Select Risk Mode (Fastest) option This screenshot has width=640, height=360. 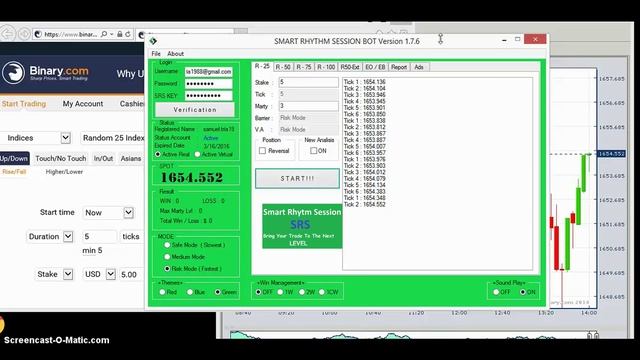(167, 269)
